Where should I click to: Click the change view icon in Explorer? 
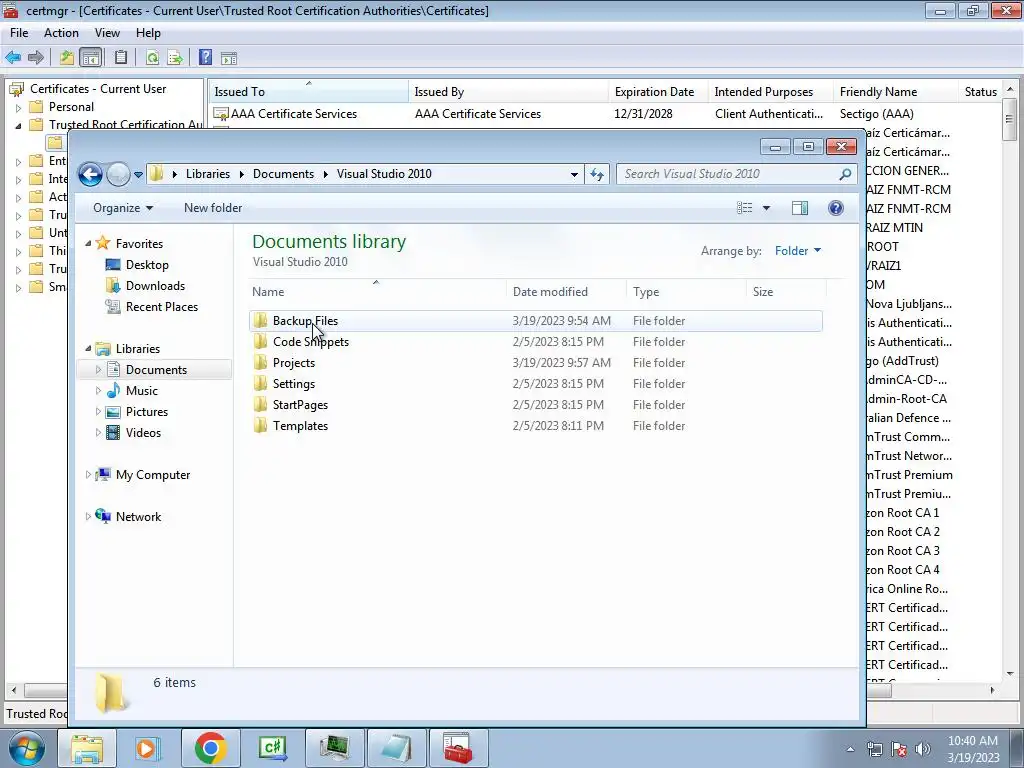[744, 208]
